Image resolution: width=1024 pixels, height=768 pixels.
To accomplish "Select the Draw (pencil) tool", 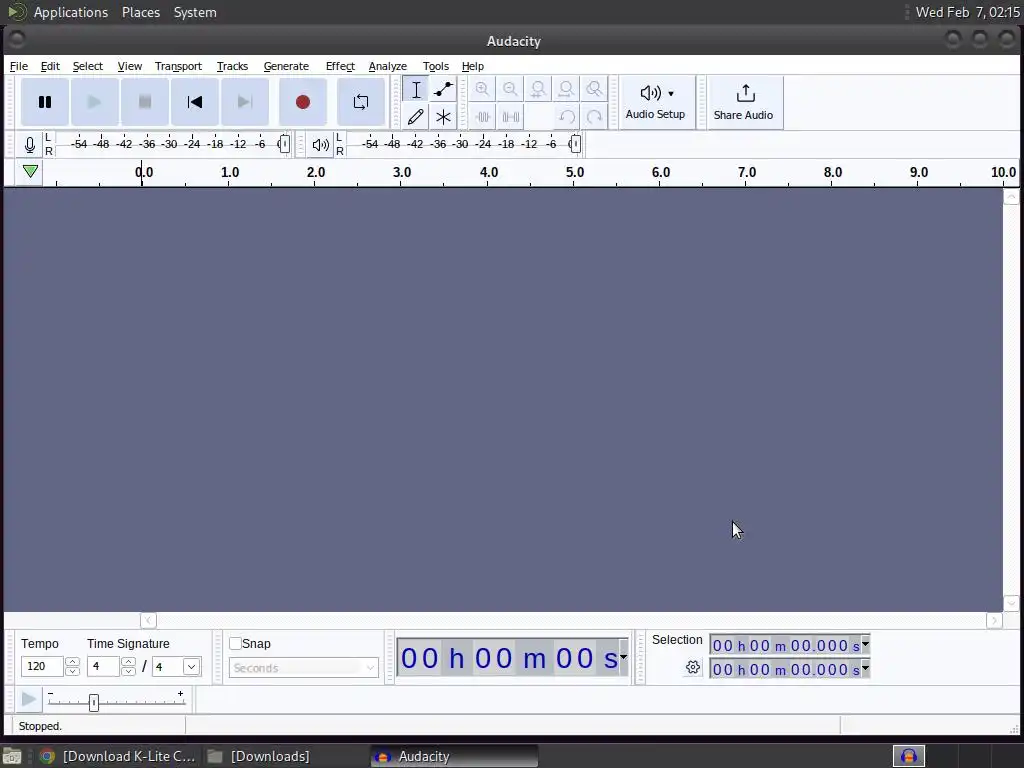I will pos(415,117).
